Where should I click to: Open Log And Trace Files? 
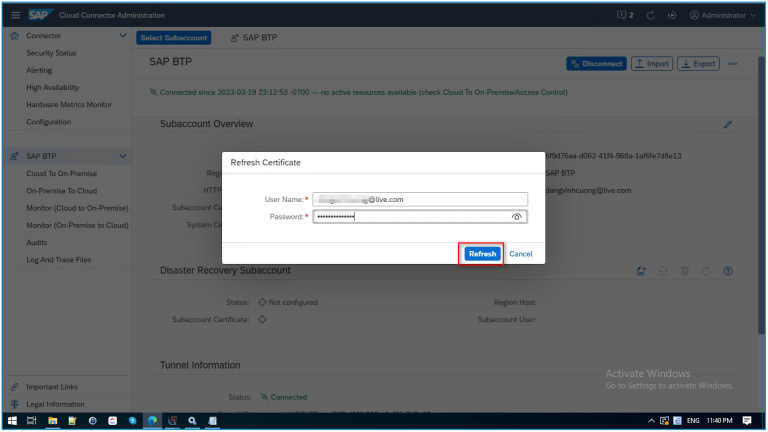[59, 260]
